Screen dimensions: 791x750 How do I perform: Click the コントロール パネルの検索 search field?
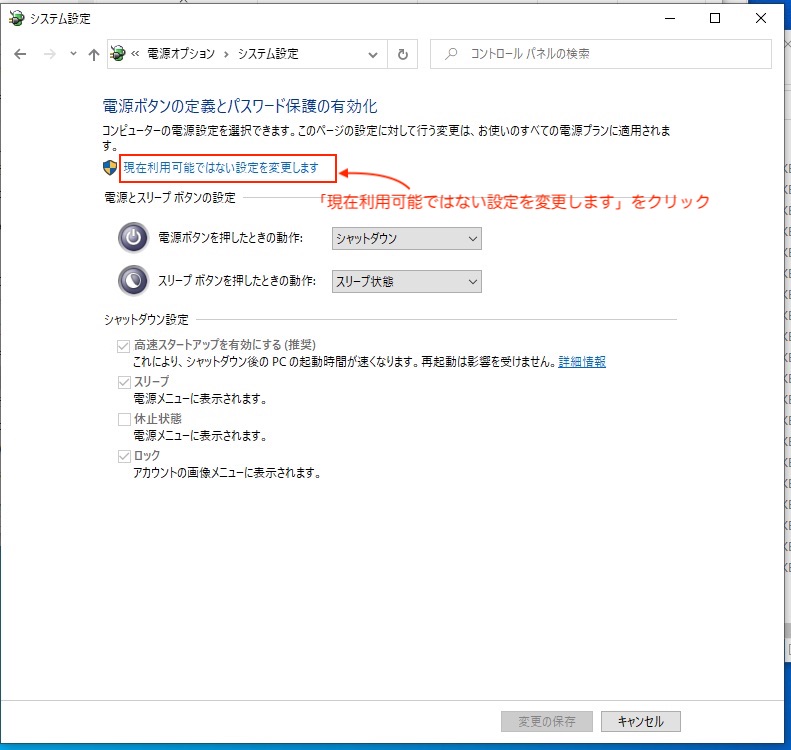click(x=600, y=54)
